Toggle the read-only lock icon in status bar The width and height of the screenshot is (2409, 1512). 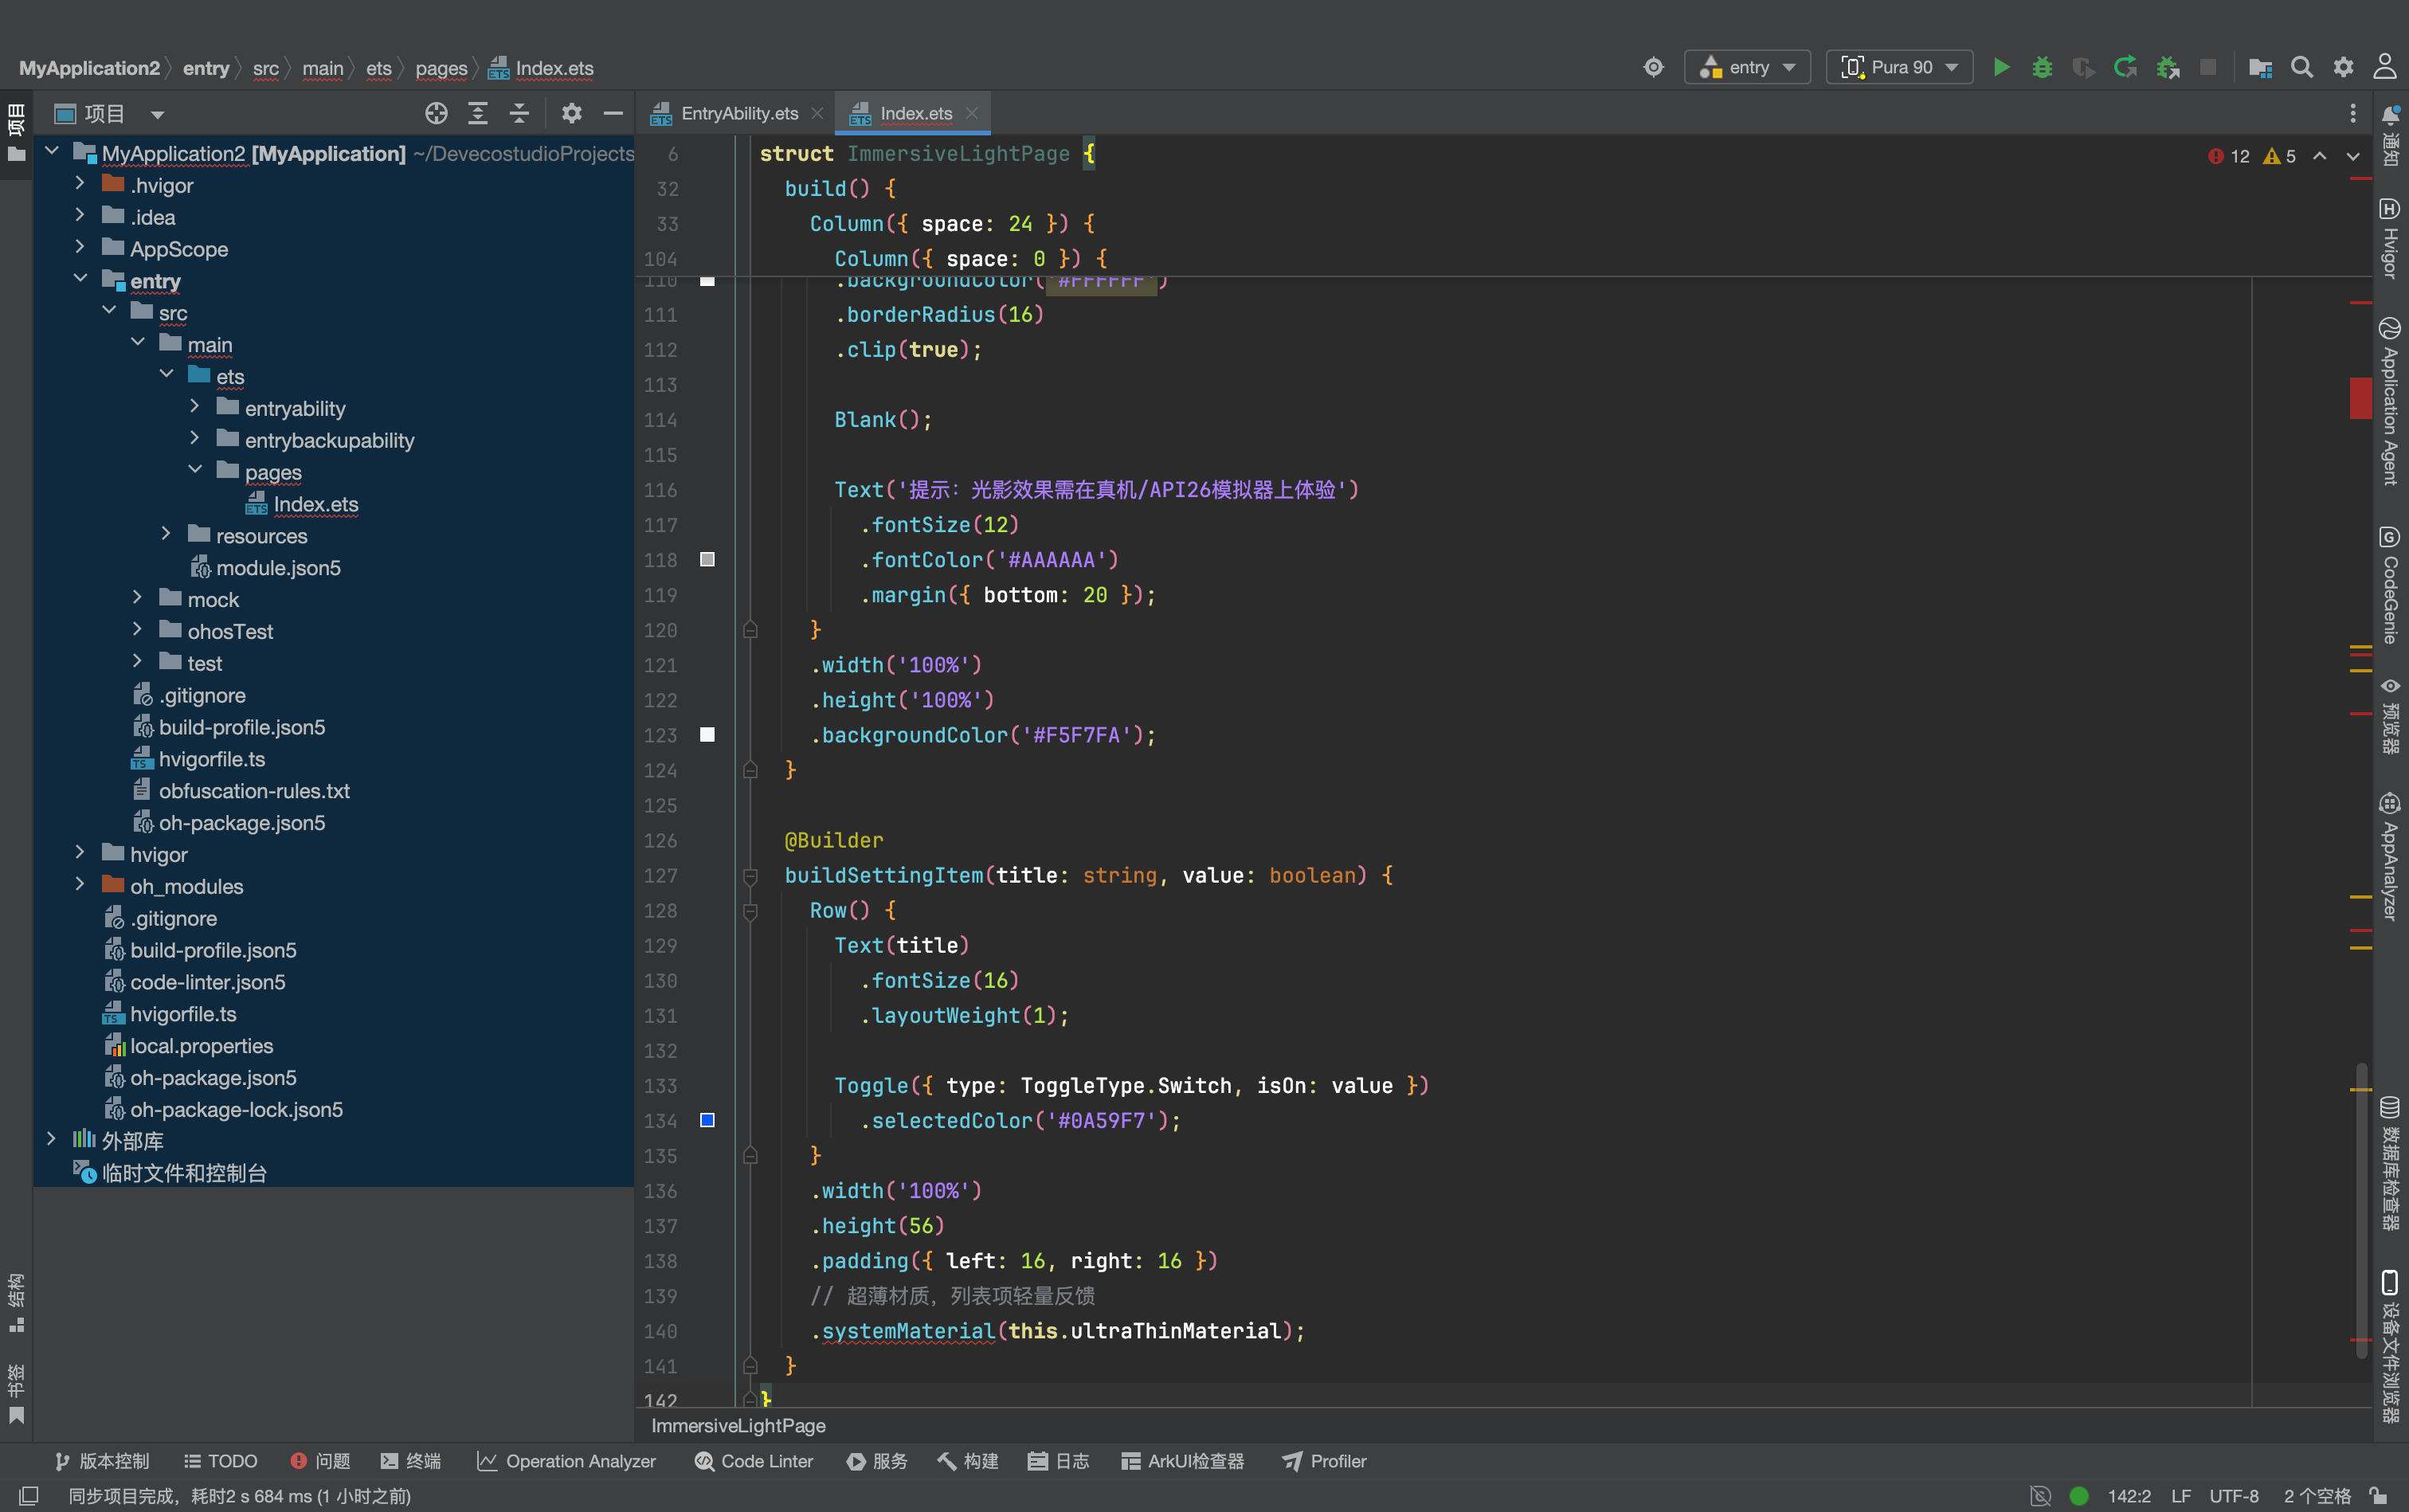[2379, 1496]
